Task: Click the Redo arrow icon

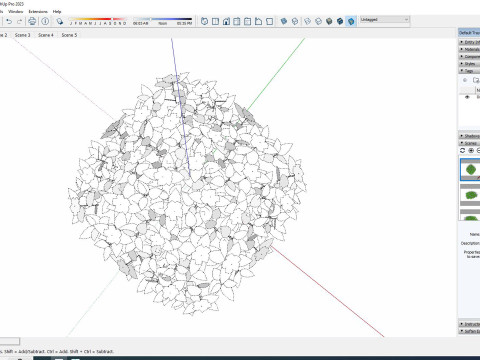Action: pyautogui.click(x=20, y=22)
